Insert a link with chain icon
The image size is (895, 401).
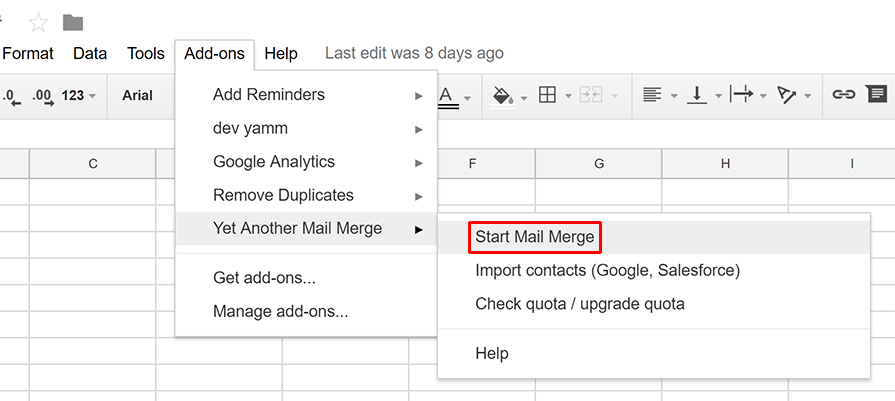pyautogui.click(x=844, y=95)
